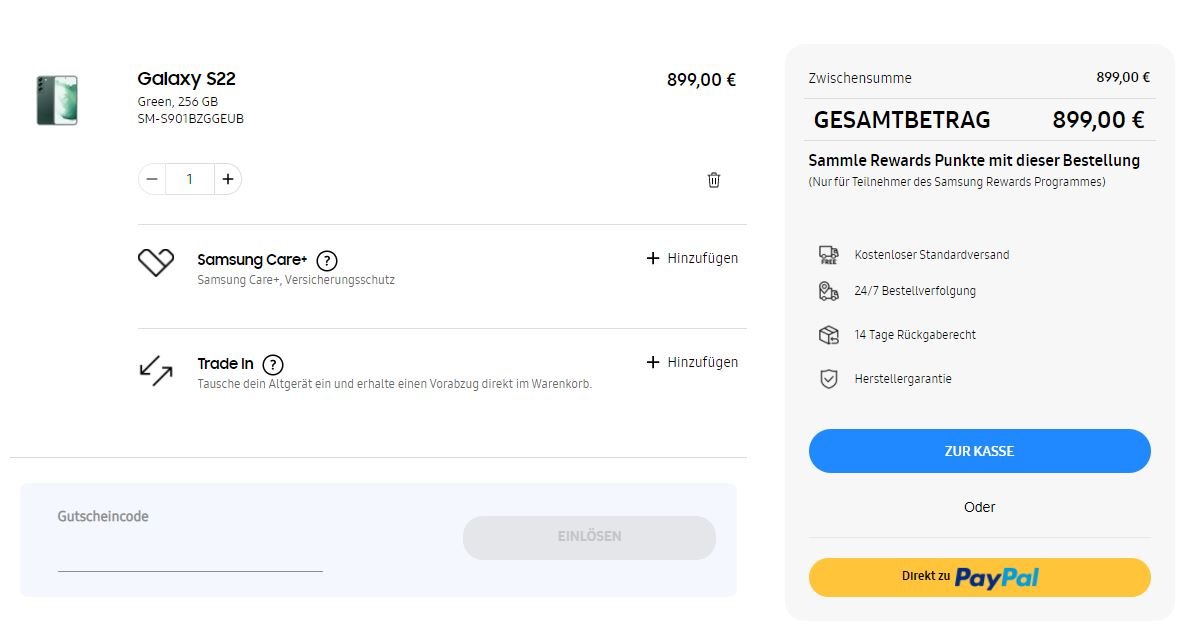Click the Trade In arrows icon
The width and height of the screenshot is (1192, 641).
click(156, 370)
